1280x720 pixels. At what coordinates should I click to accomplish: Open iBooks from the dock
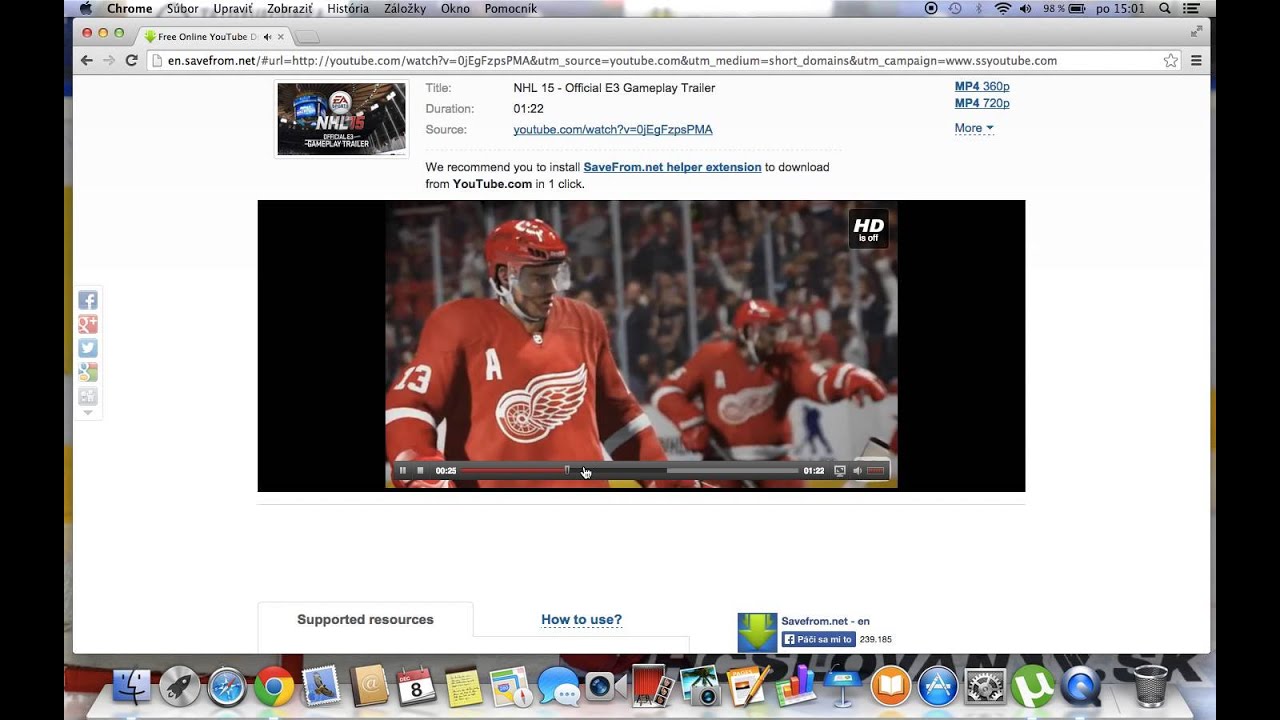[890, 686]
